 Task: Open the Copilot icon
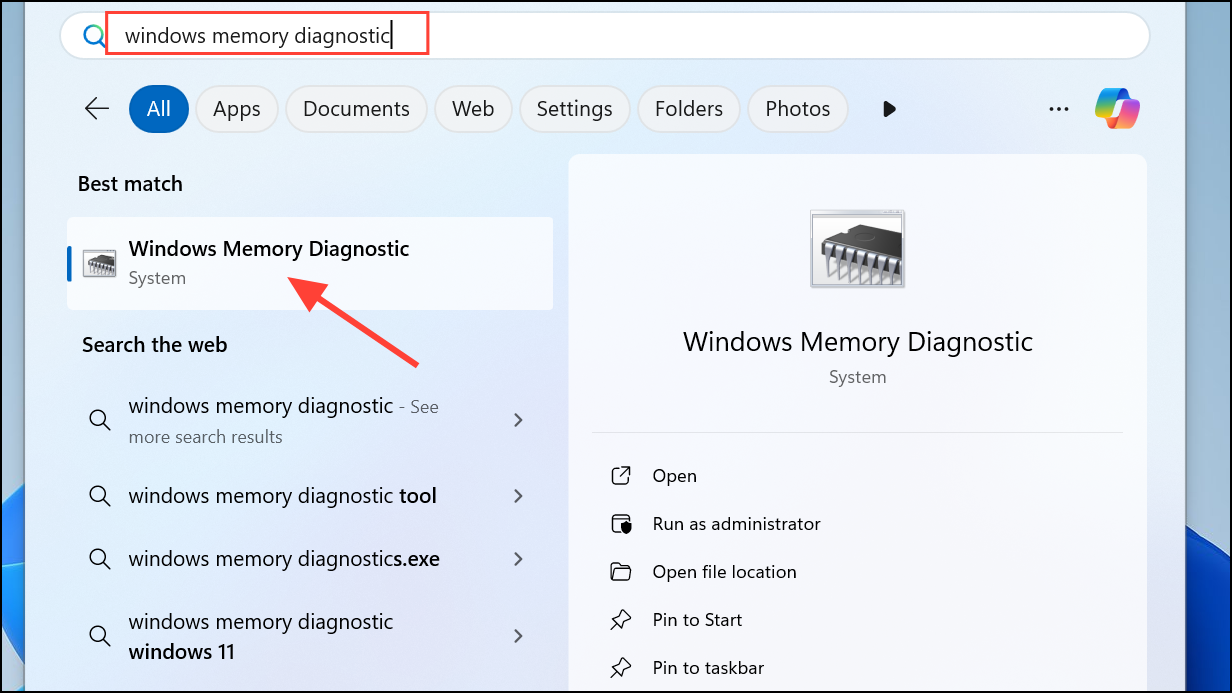(1118, 109)
